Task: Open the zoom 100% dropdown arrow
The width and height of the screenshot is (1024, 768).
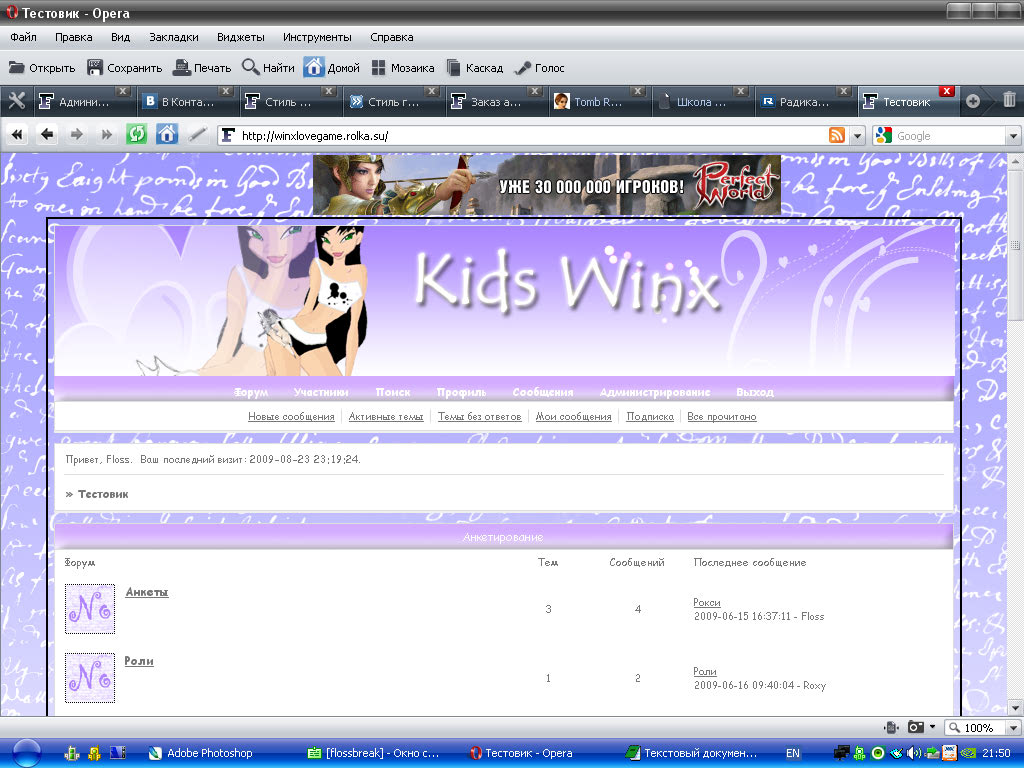Action: click(1014, 728)
